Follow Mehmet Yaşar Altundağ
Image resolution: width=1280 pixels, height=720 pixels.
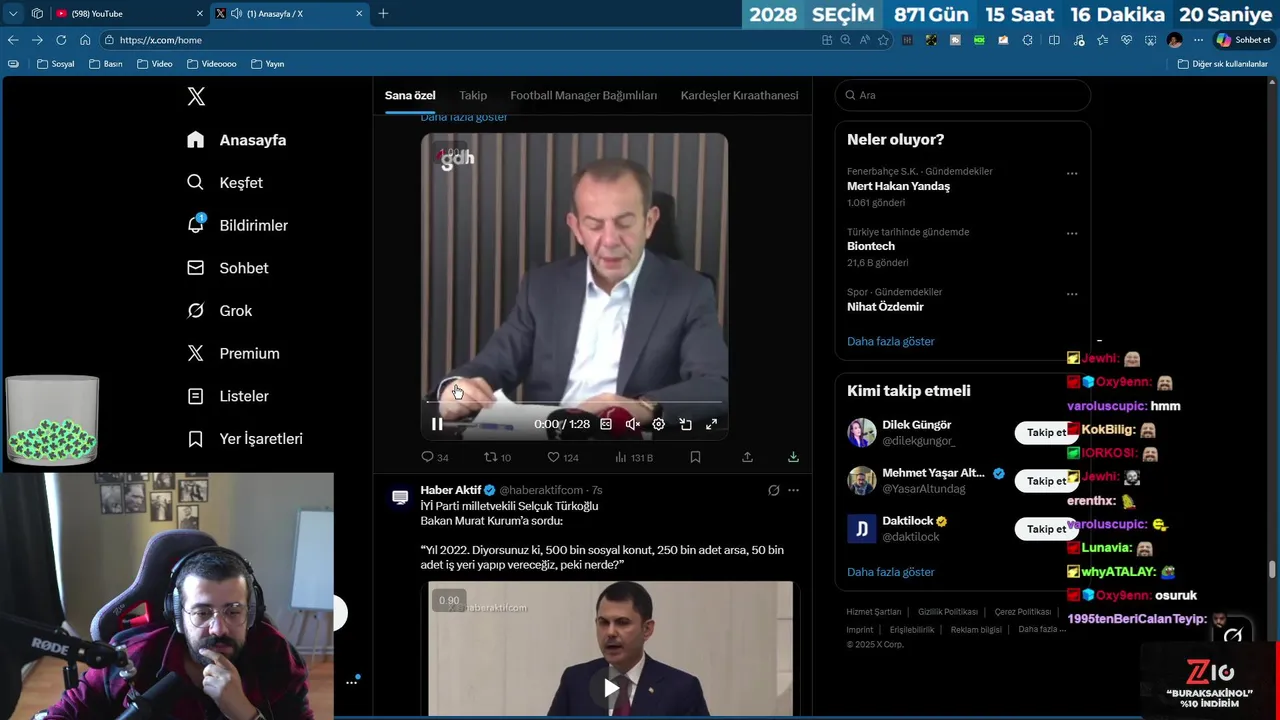pos(1046,481)
